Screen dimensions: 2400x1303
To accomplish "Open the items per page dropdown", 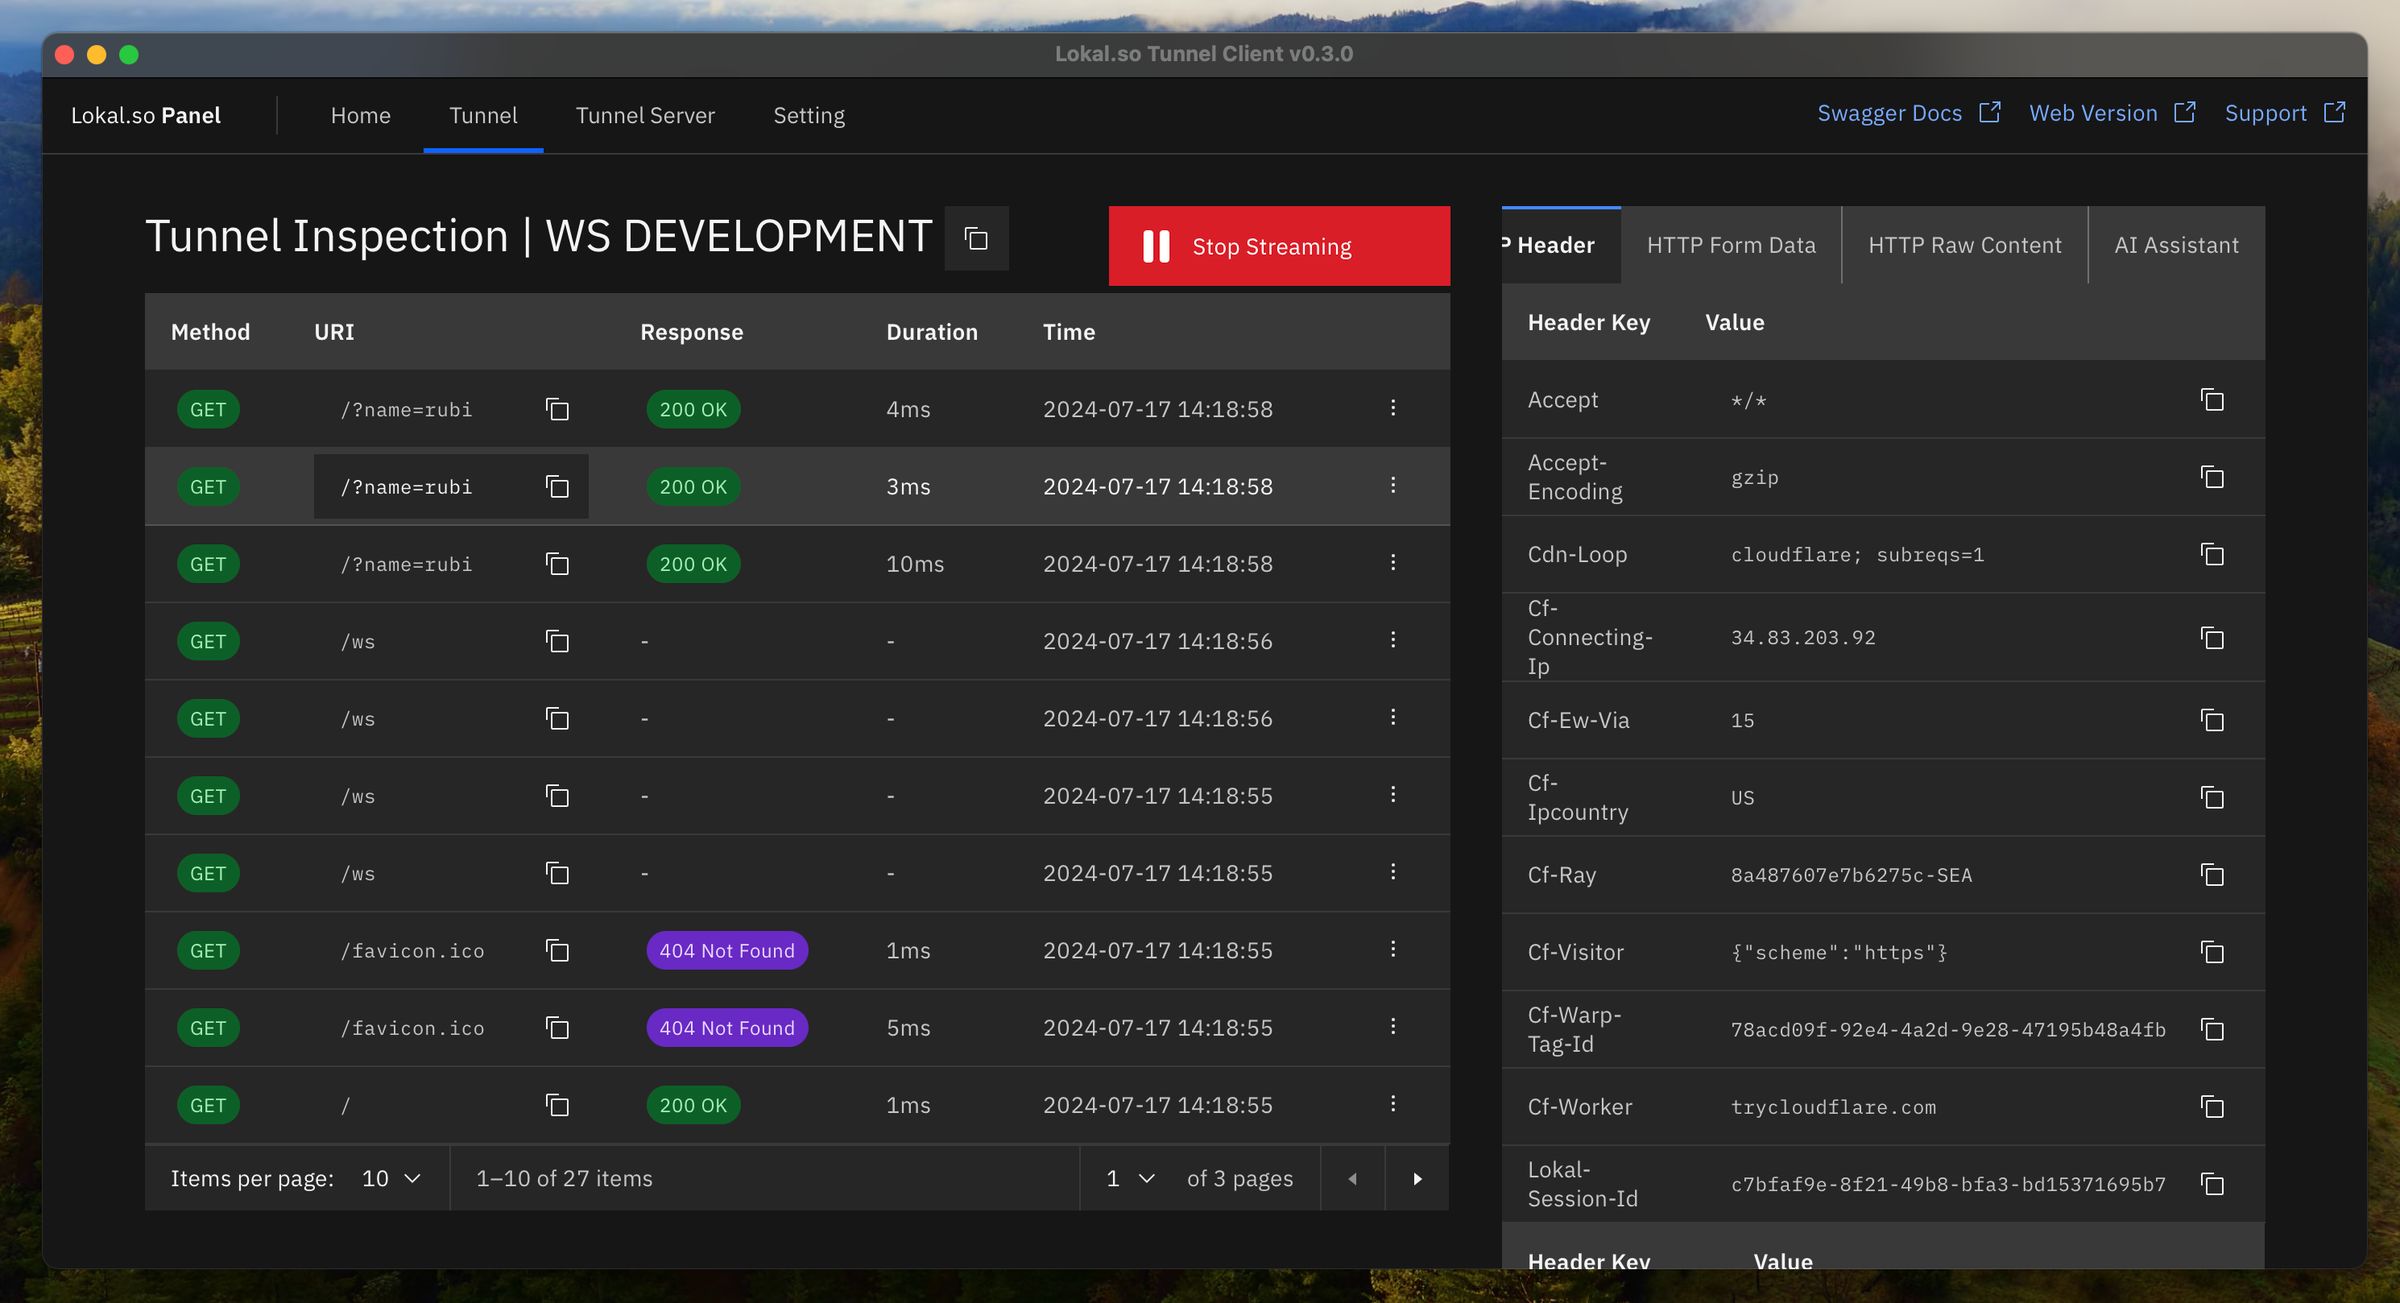I will 388,1178.
